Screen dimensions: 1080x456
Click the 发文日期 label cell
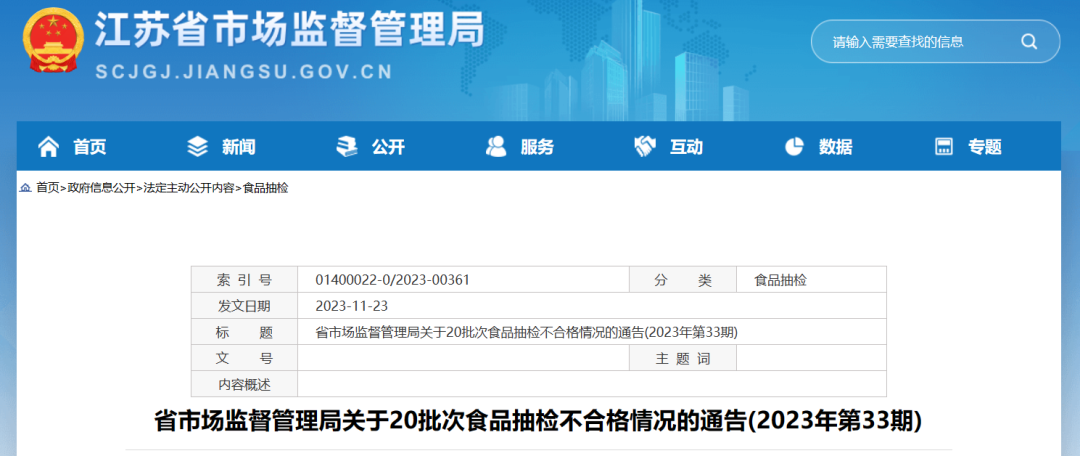(245, 306)
